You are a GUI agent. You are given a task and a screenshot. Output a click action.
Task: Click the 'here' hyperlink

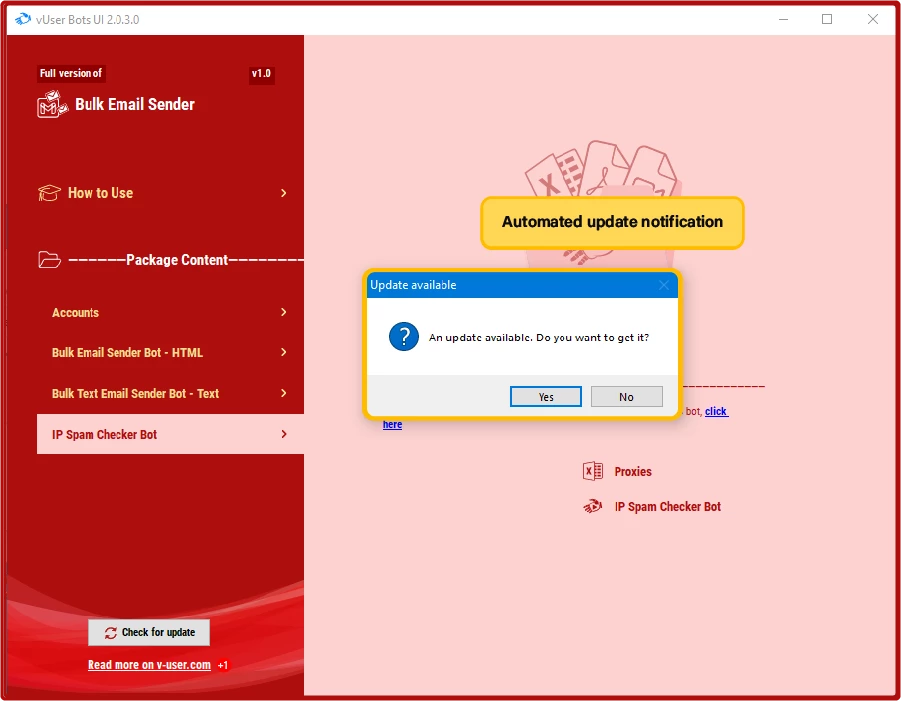(392, 425)
